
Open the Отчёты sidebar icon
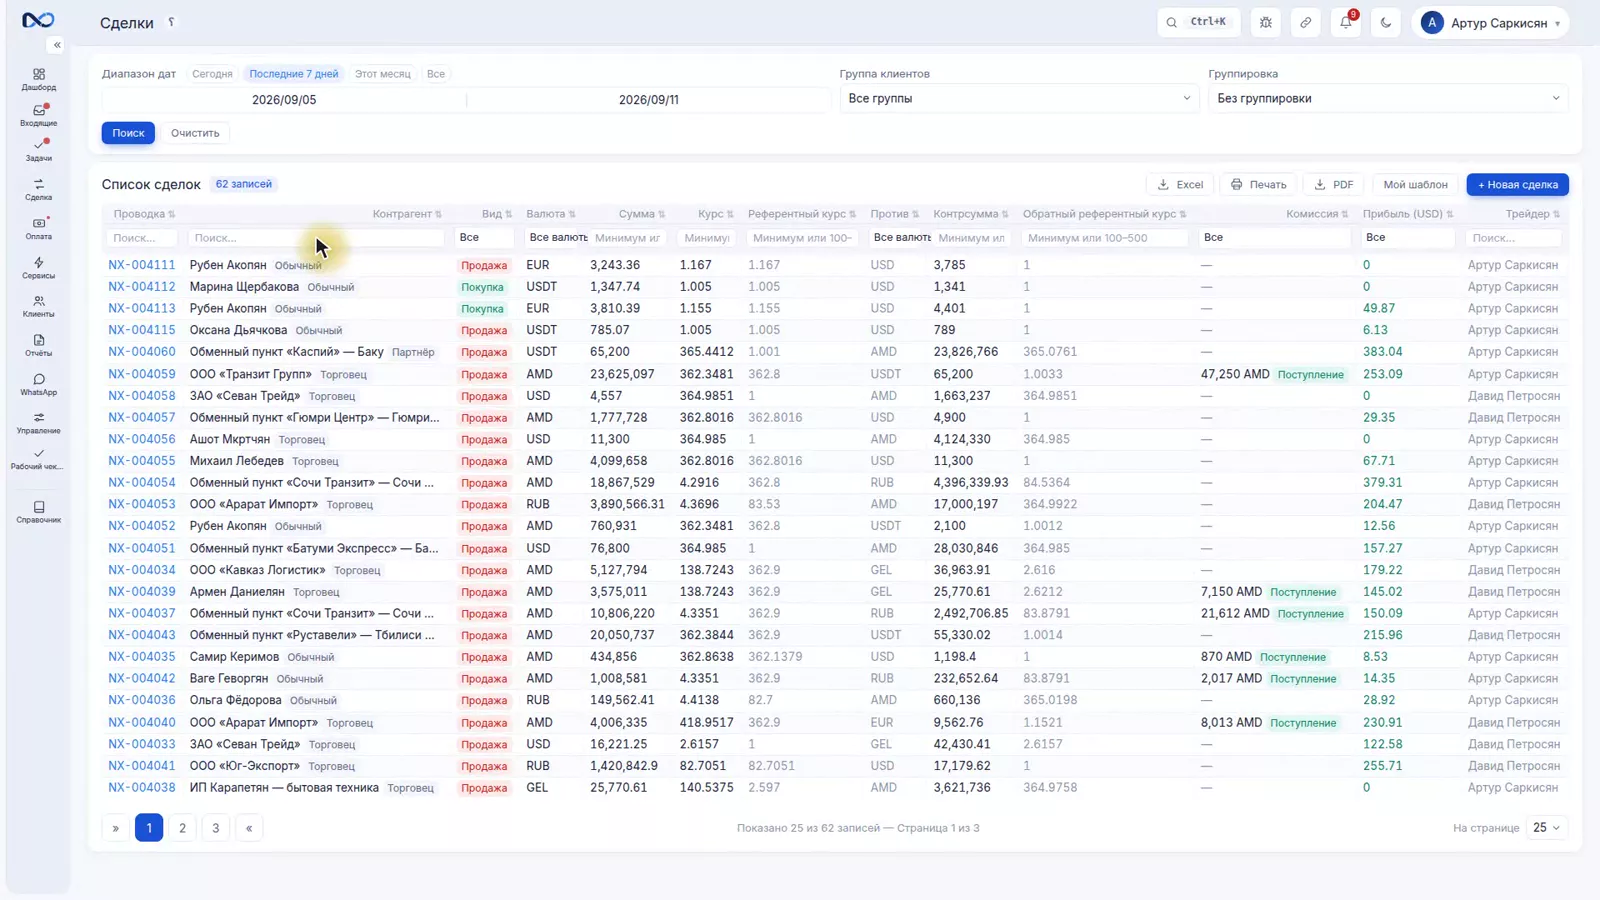38,345
